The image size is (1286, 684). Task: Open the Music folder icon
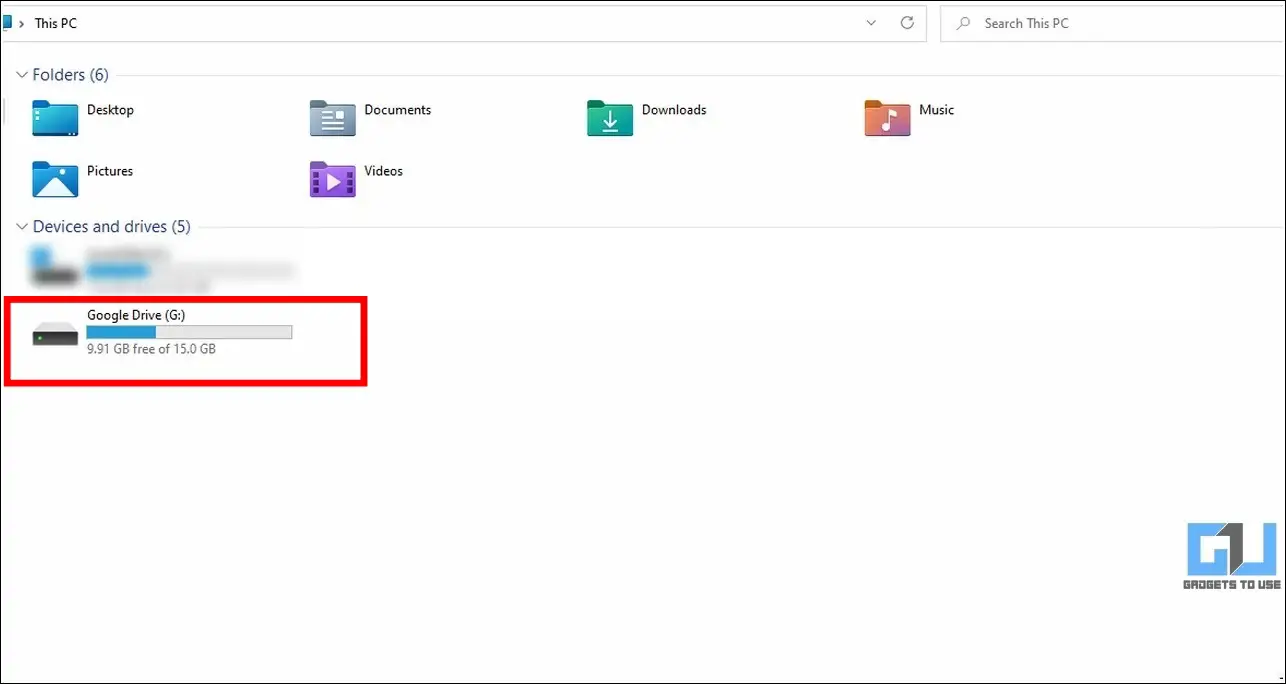[x=887, y=118]
